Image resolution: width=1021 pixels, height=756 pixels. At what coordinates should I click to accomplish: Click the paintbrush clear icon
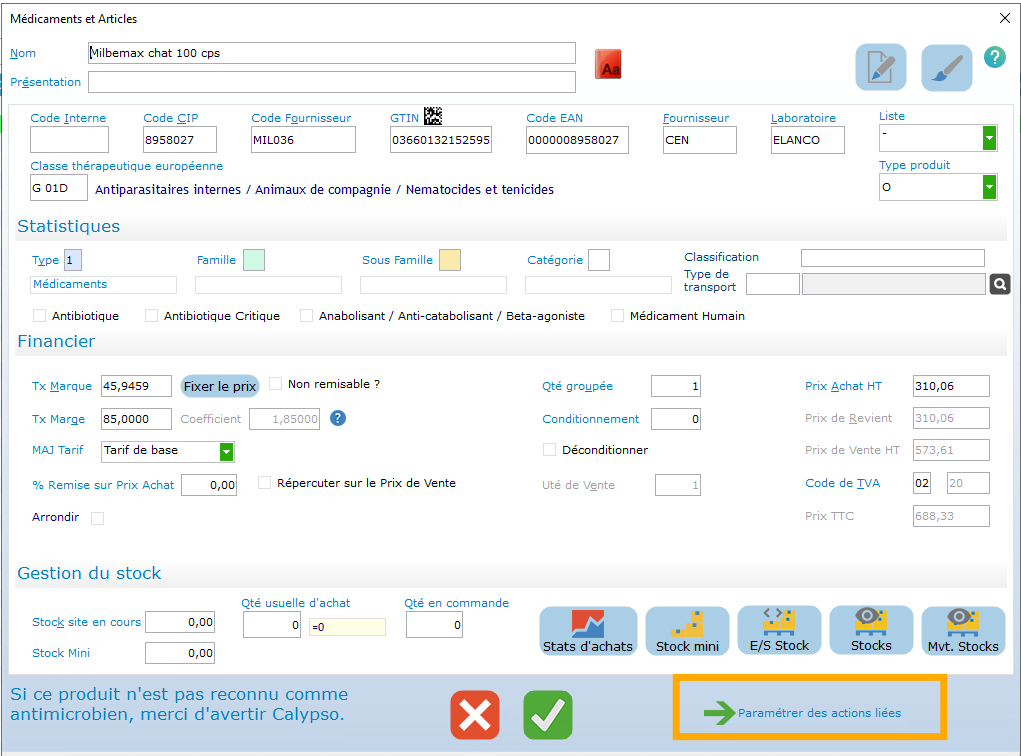tap(947, 67)
